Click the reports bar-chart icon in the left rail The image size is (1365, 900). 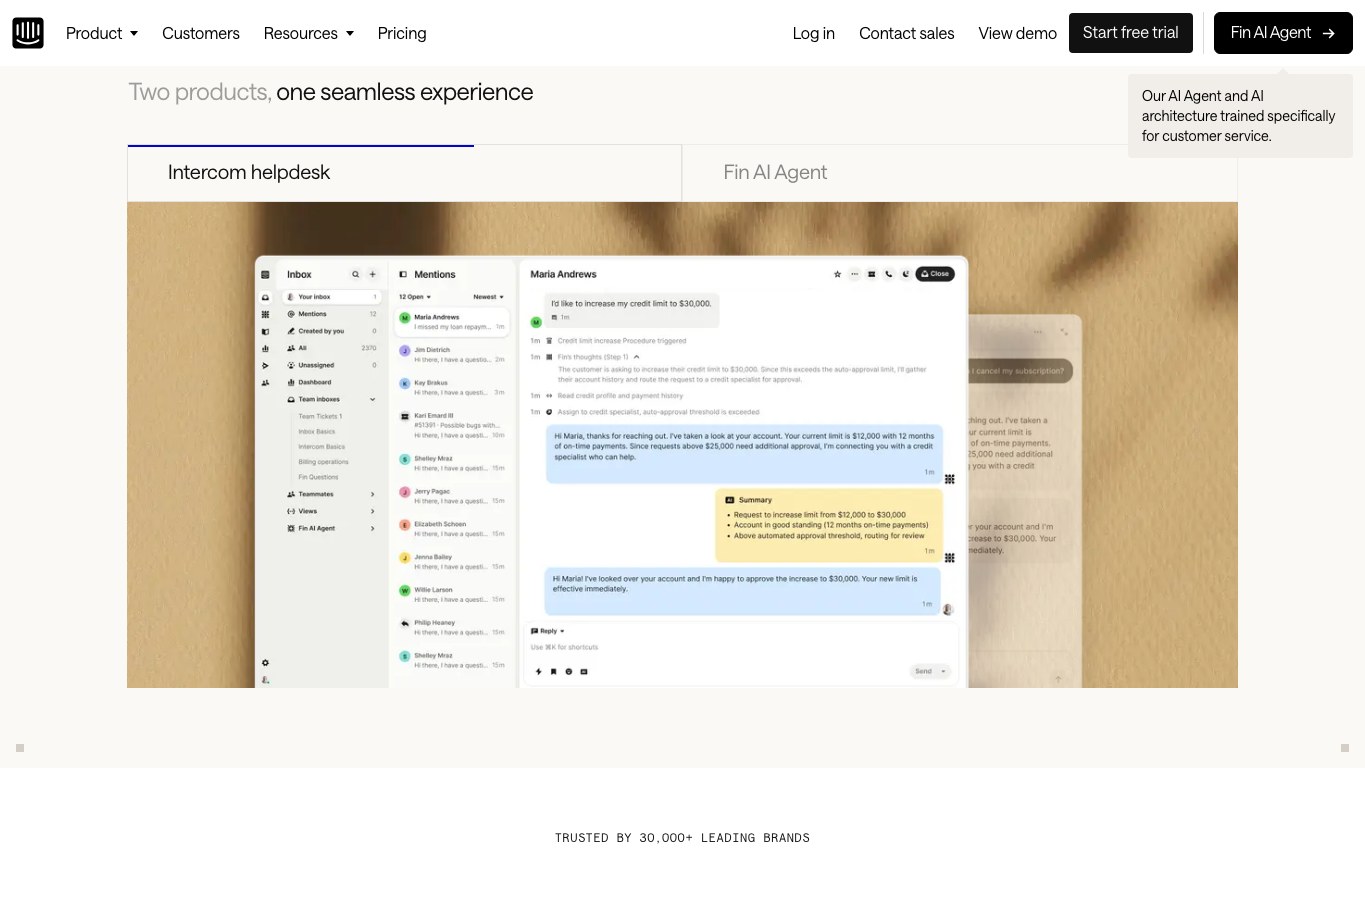pos(265,348)
